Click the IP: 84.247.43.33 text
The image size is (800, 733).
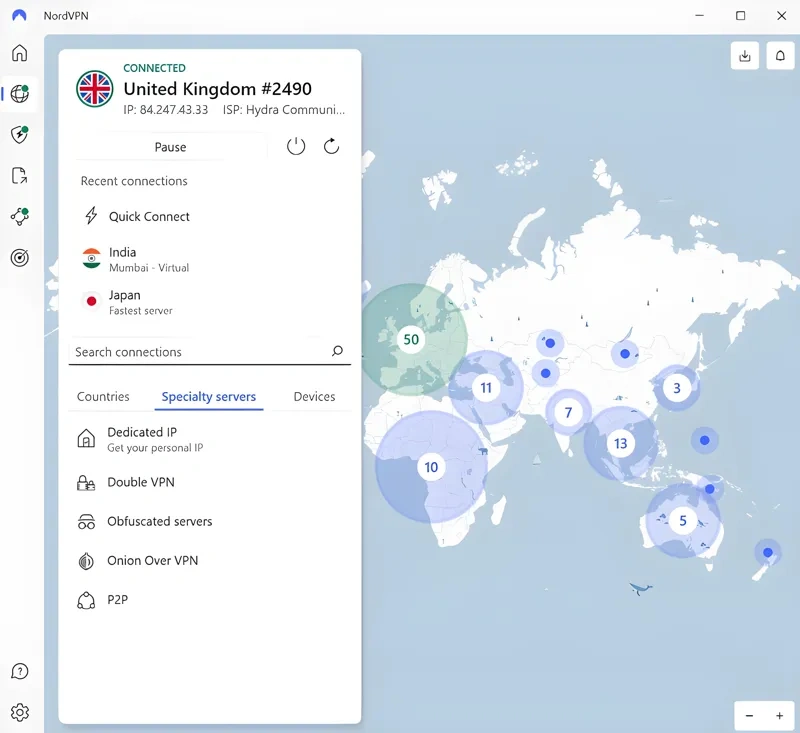(166, 110)
